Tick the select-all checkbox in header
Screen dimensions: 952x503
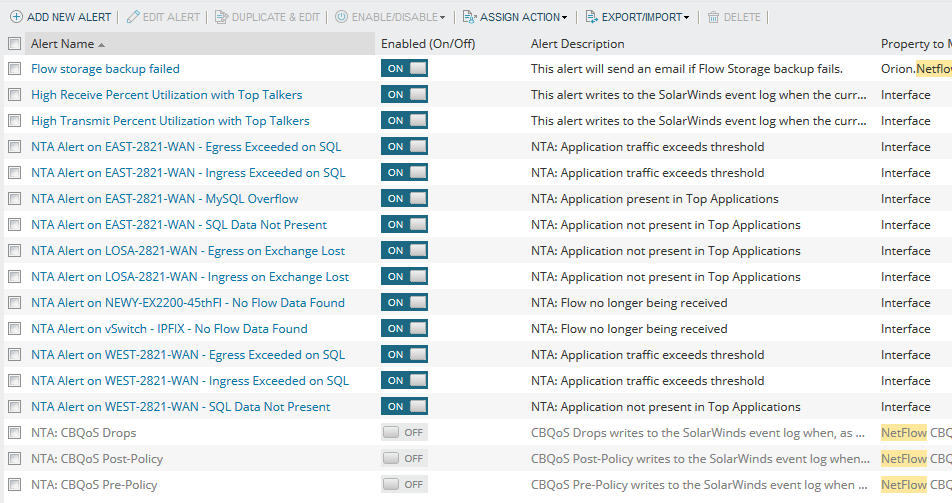tap(14, 44)
